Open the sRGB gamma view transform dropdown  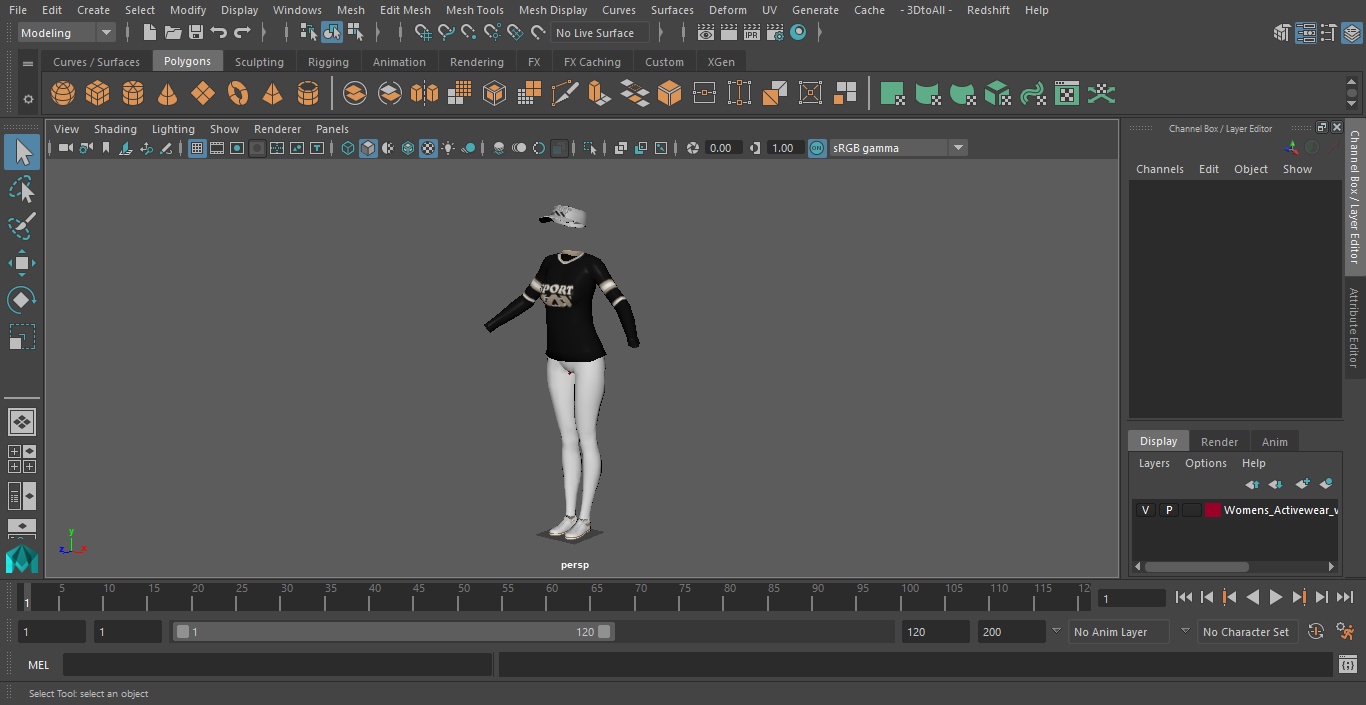[898, 148]
